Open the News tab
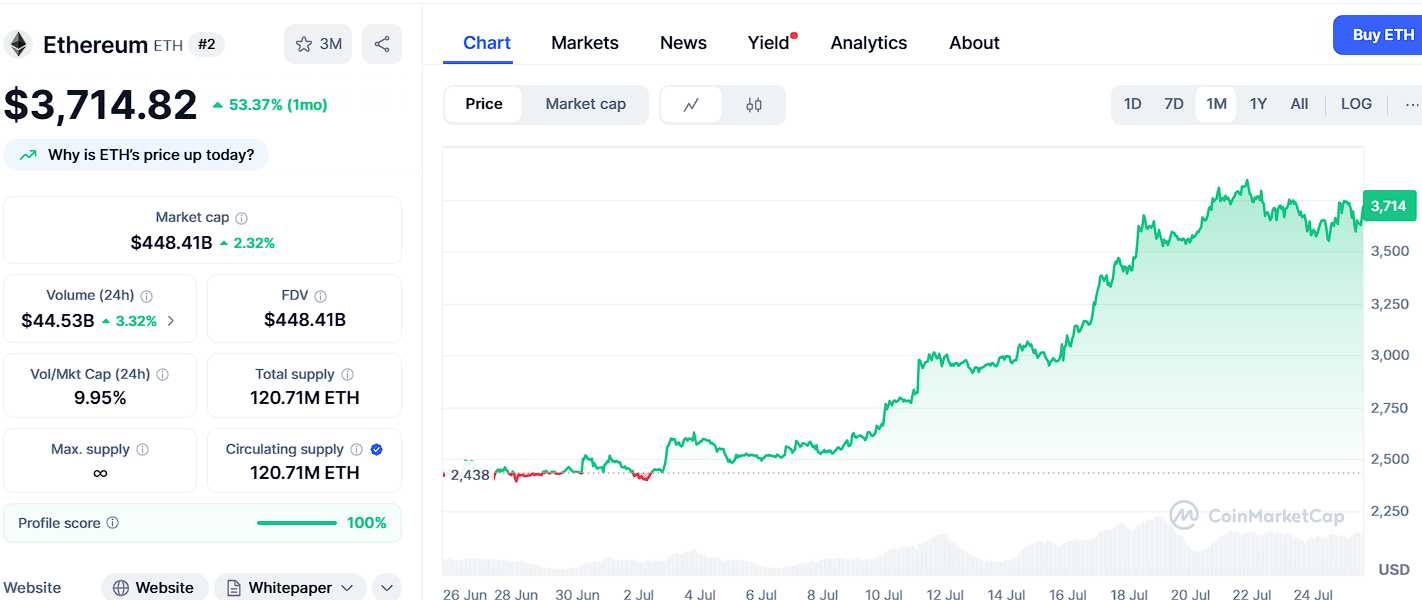1422x600 pixels. (683, 42)
